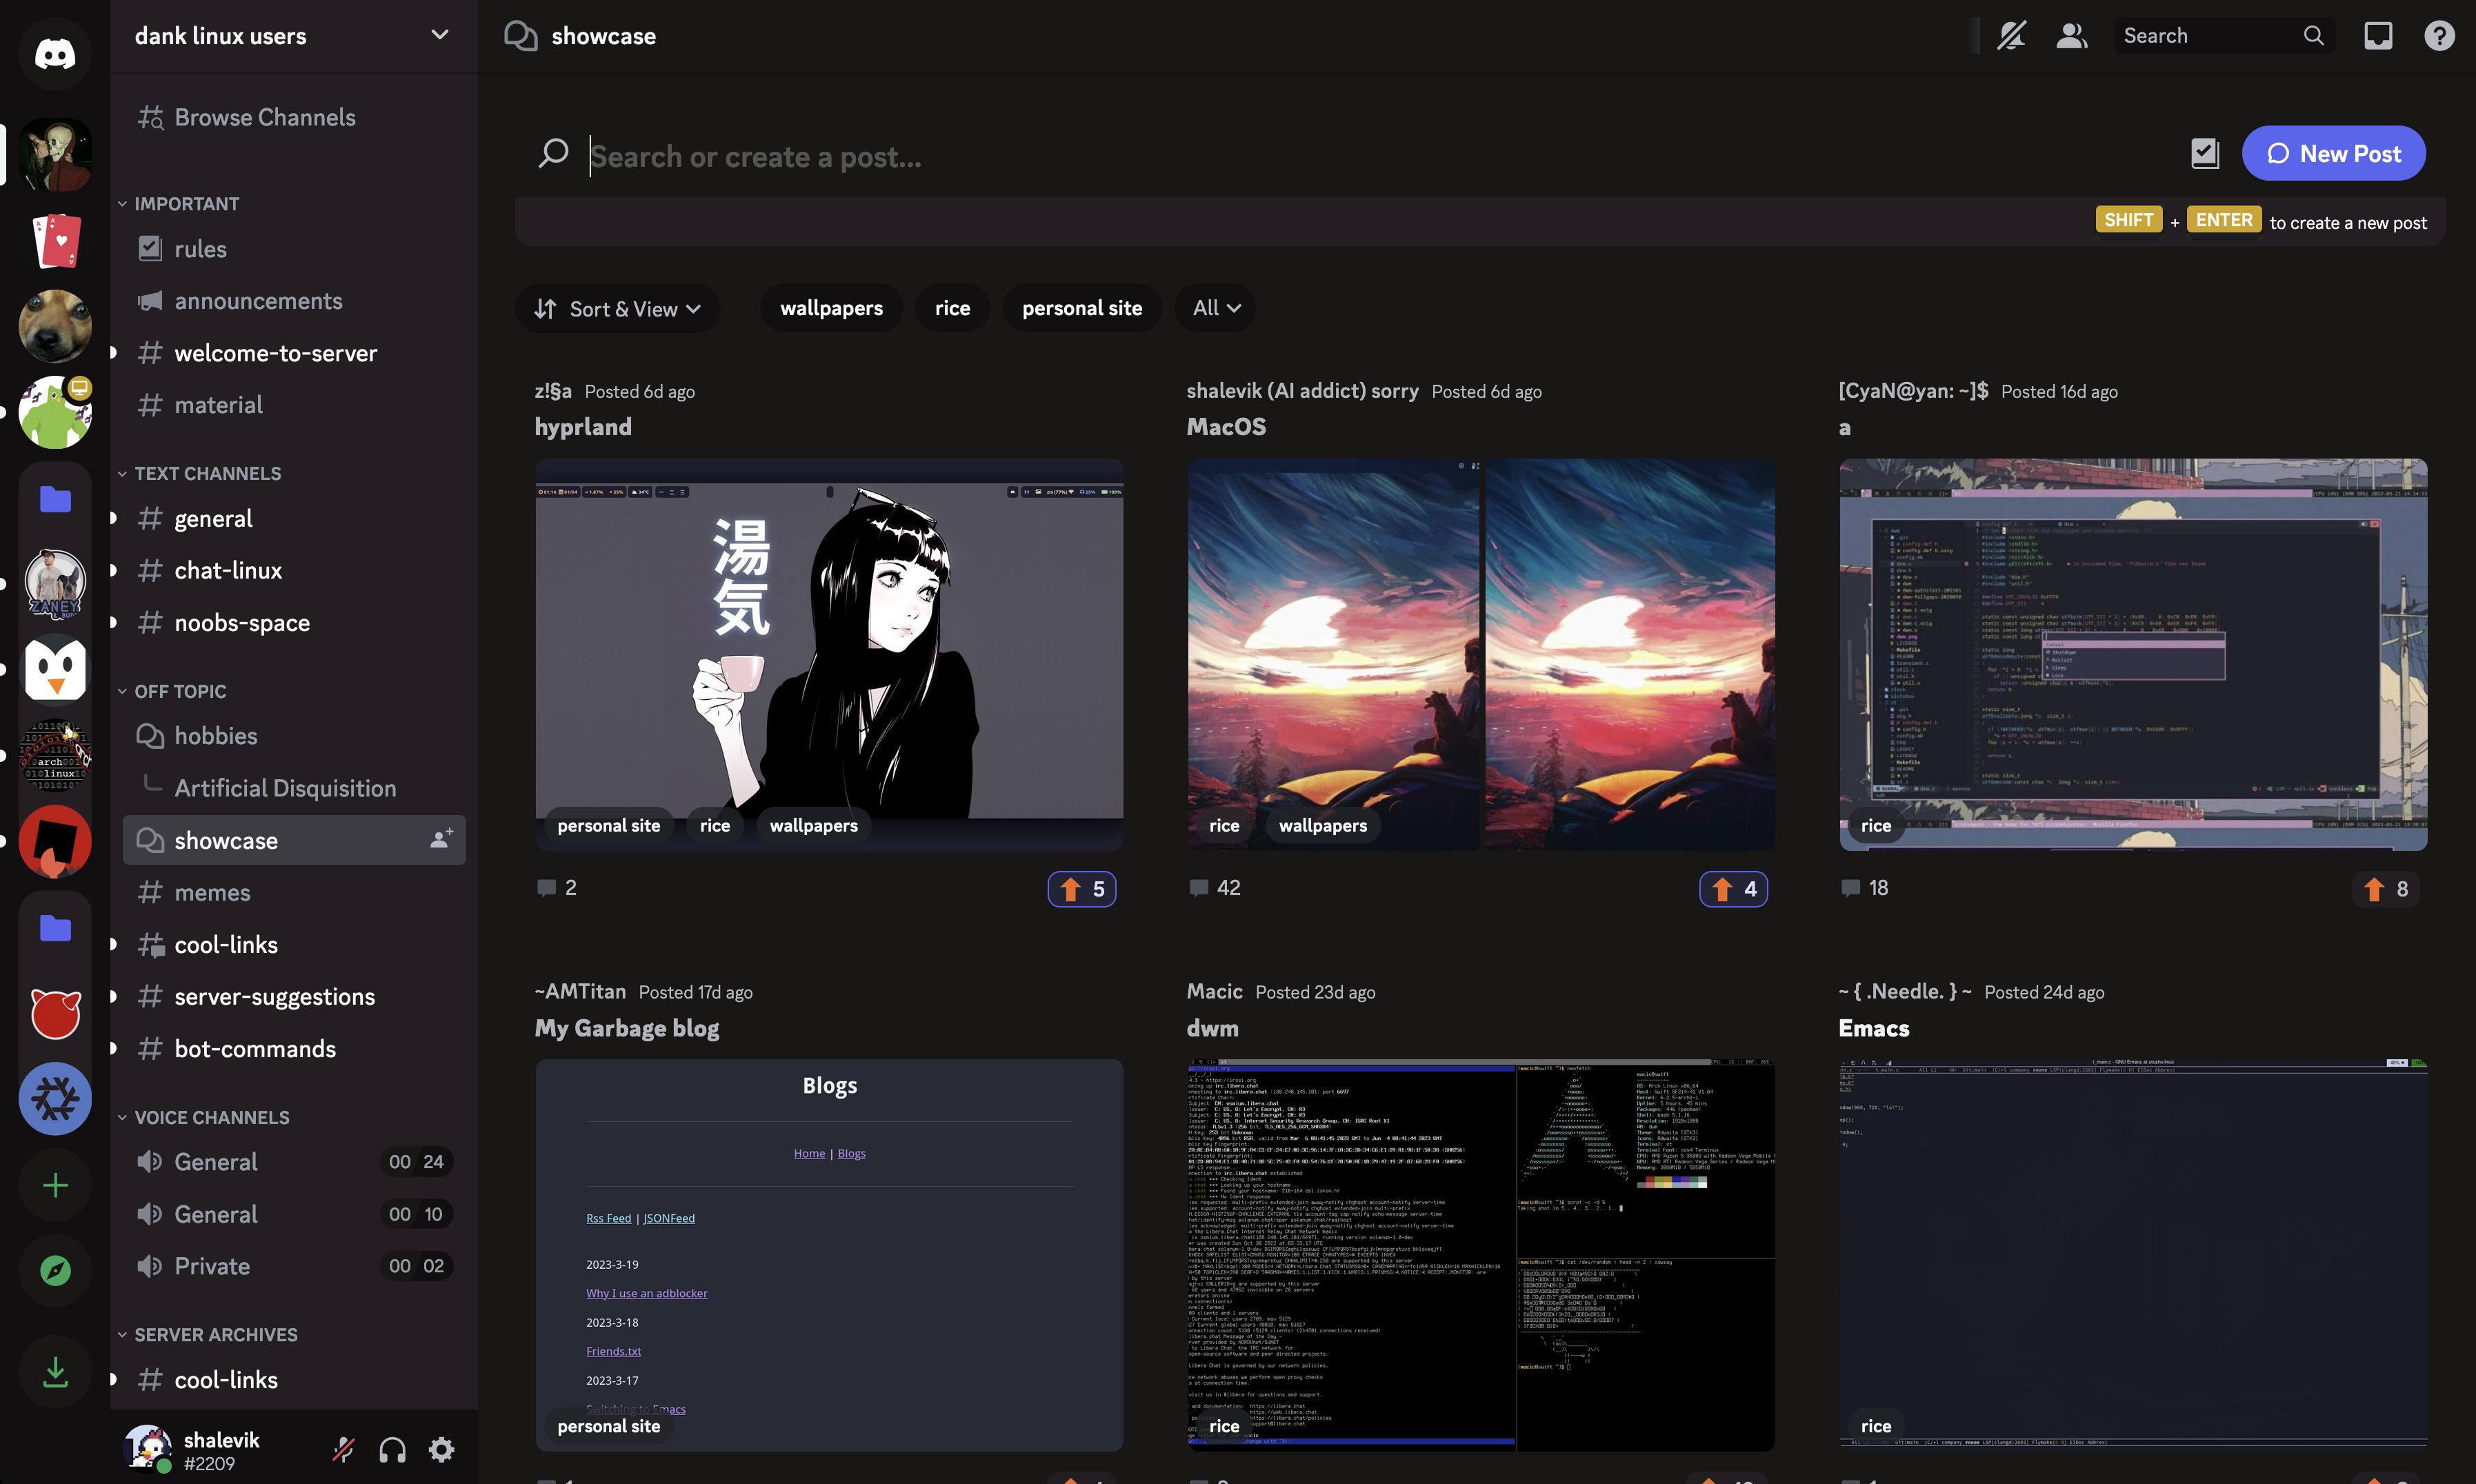
Task: Open post guidelines checklist icon
Action: tap(2204, 153)
